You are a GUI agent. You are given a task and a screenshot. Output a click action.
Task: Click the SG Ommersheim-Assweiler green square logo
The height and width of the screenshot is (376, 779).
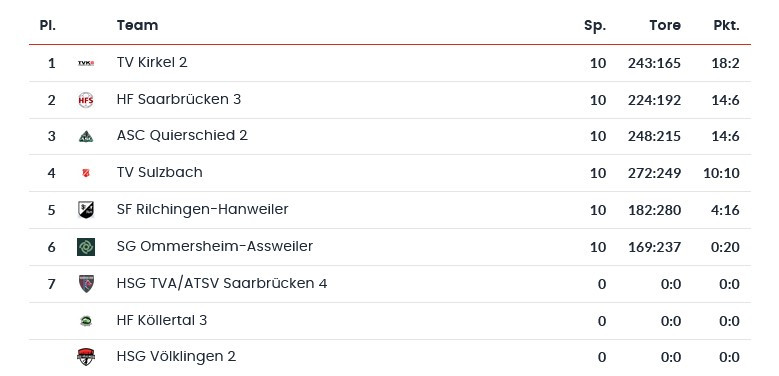[86, 247]
